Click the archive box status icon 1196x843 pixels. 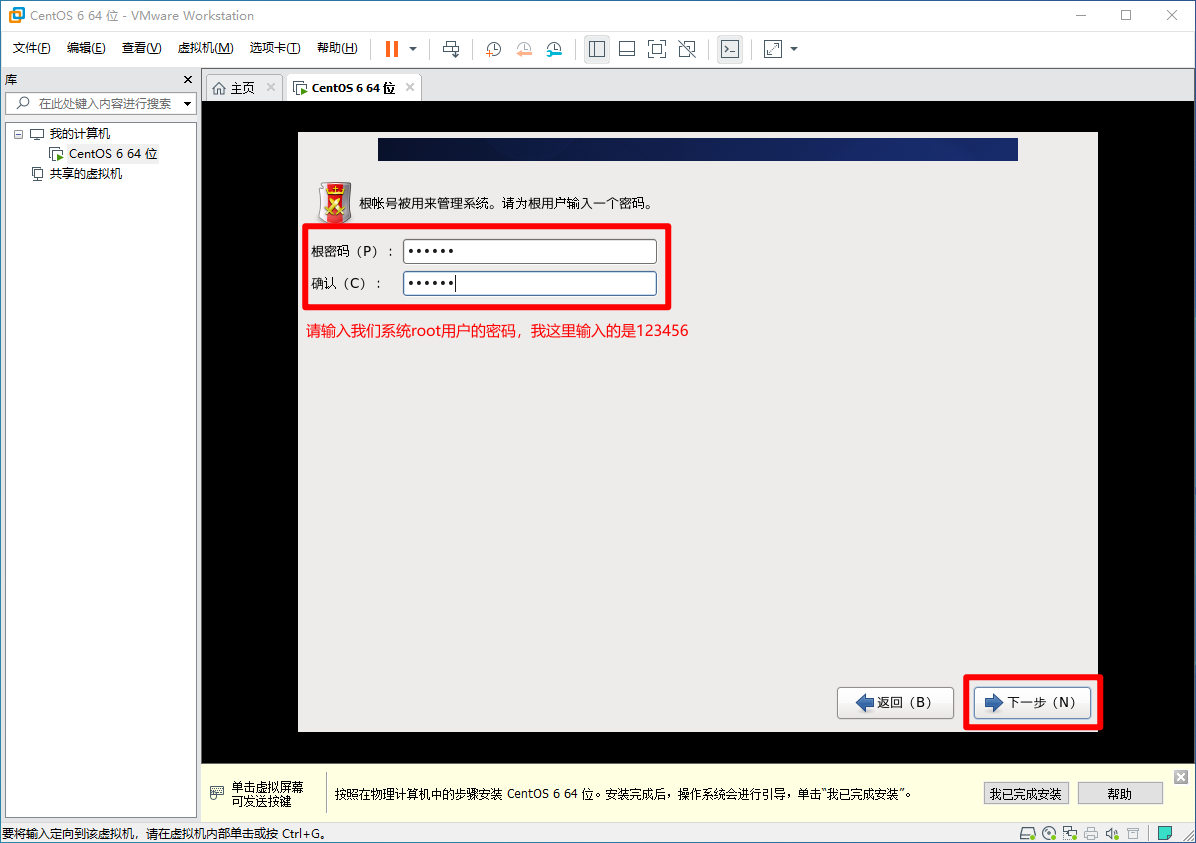[x=1133, y=833]
